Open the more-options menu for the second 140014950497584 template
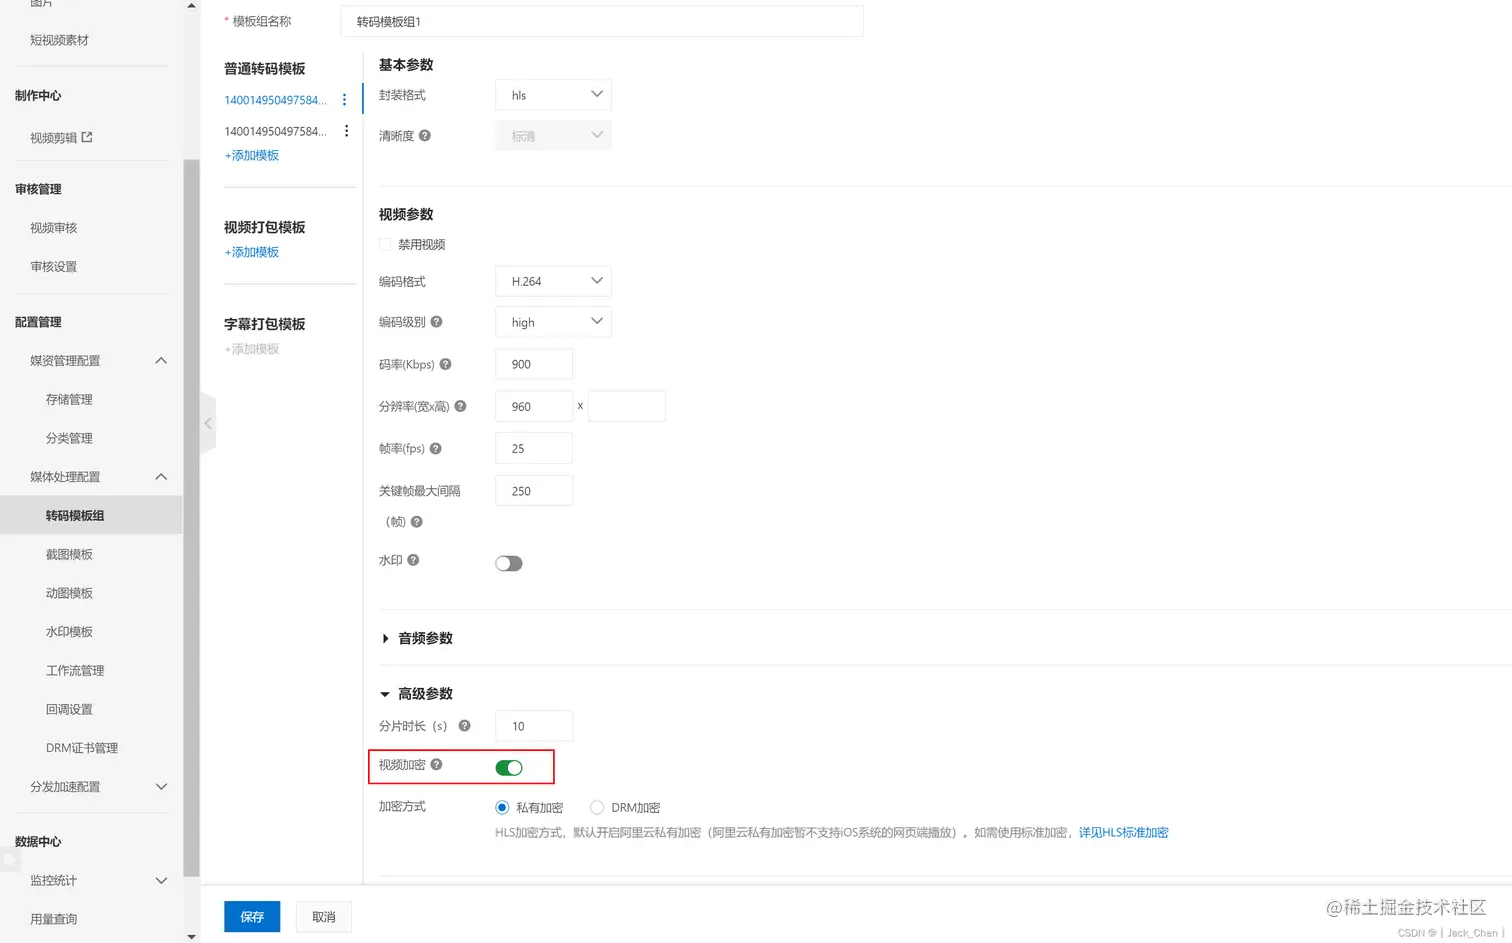This screenshot has height=943, width=1512. 346,131
